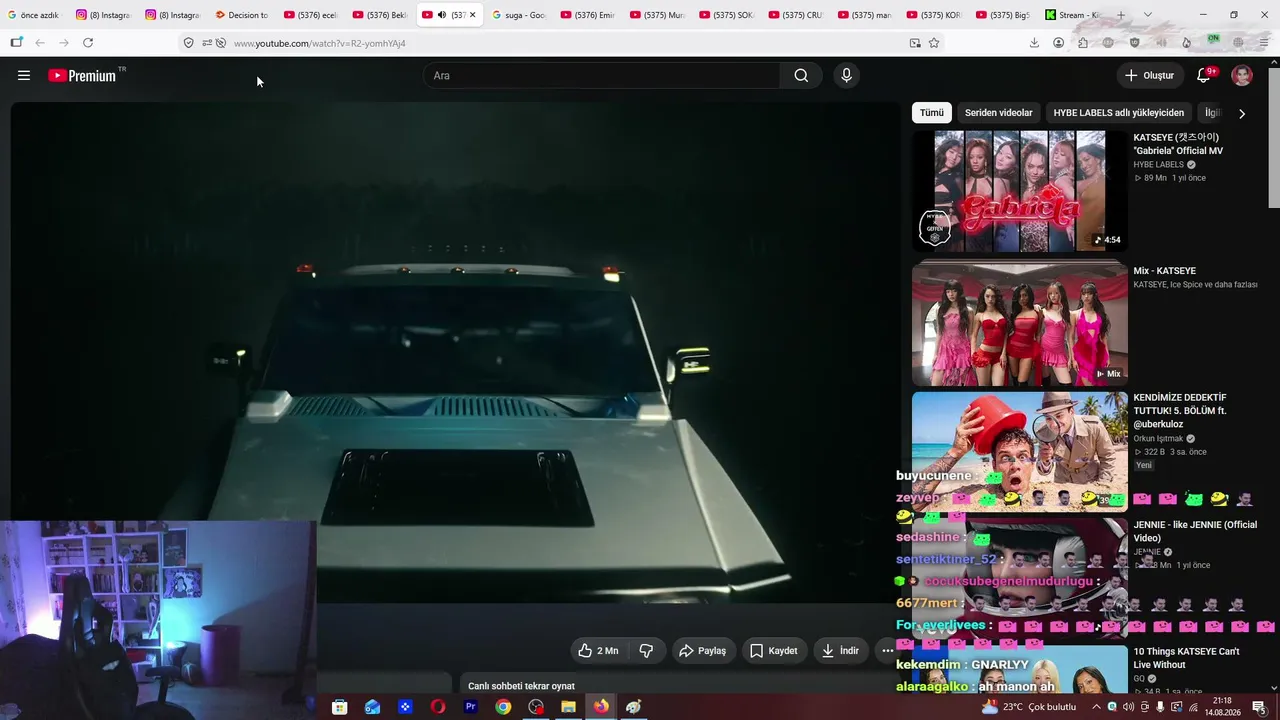Screen dimensions: 1280x720
Task: Reload the page in the browser toolbar
Action: point(88,43)
